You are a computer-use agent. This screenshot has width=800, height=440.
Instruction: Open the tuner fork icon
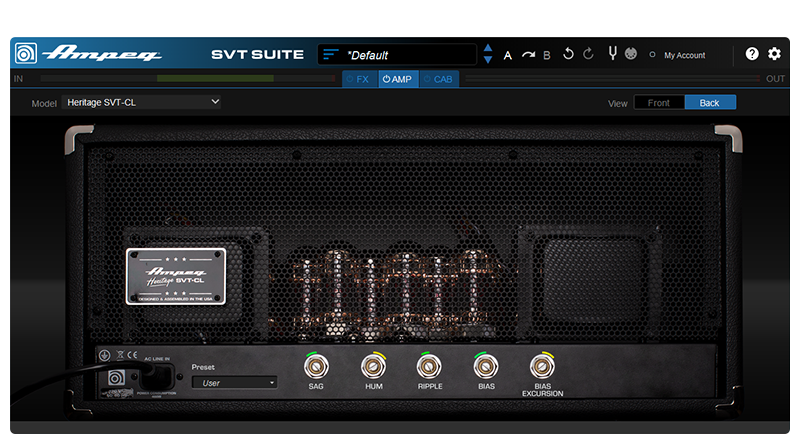click(x=612, y=53)
